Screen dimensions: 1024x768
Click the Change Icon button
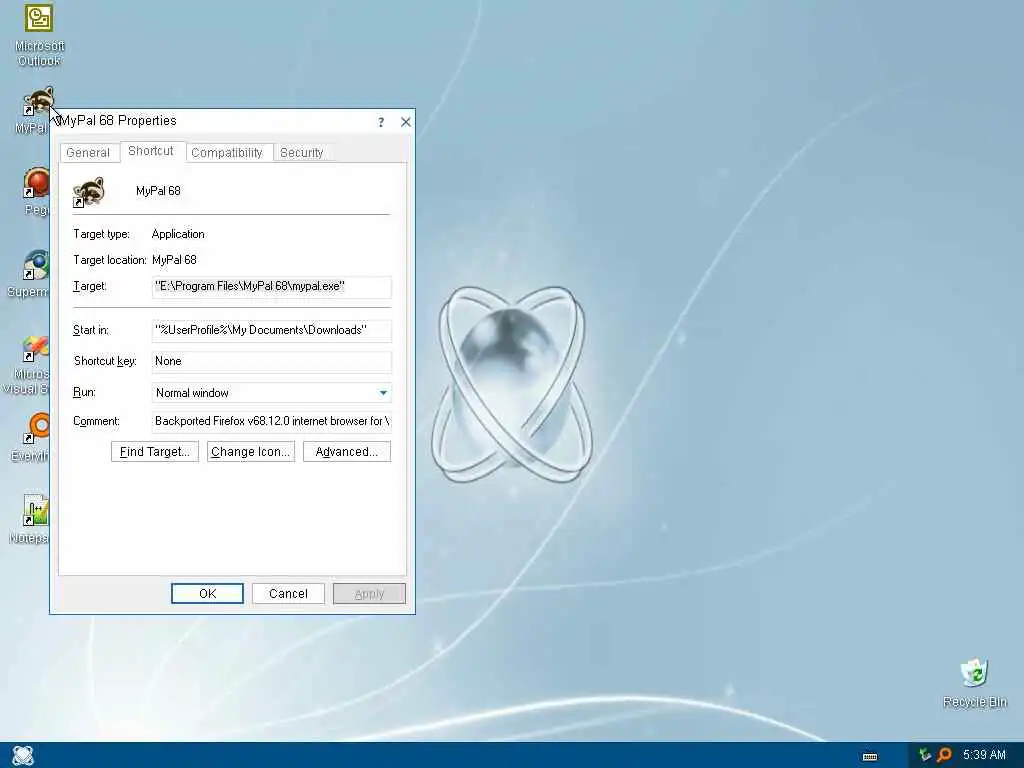click(251, 452)
